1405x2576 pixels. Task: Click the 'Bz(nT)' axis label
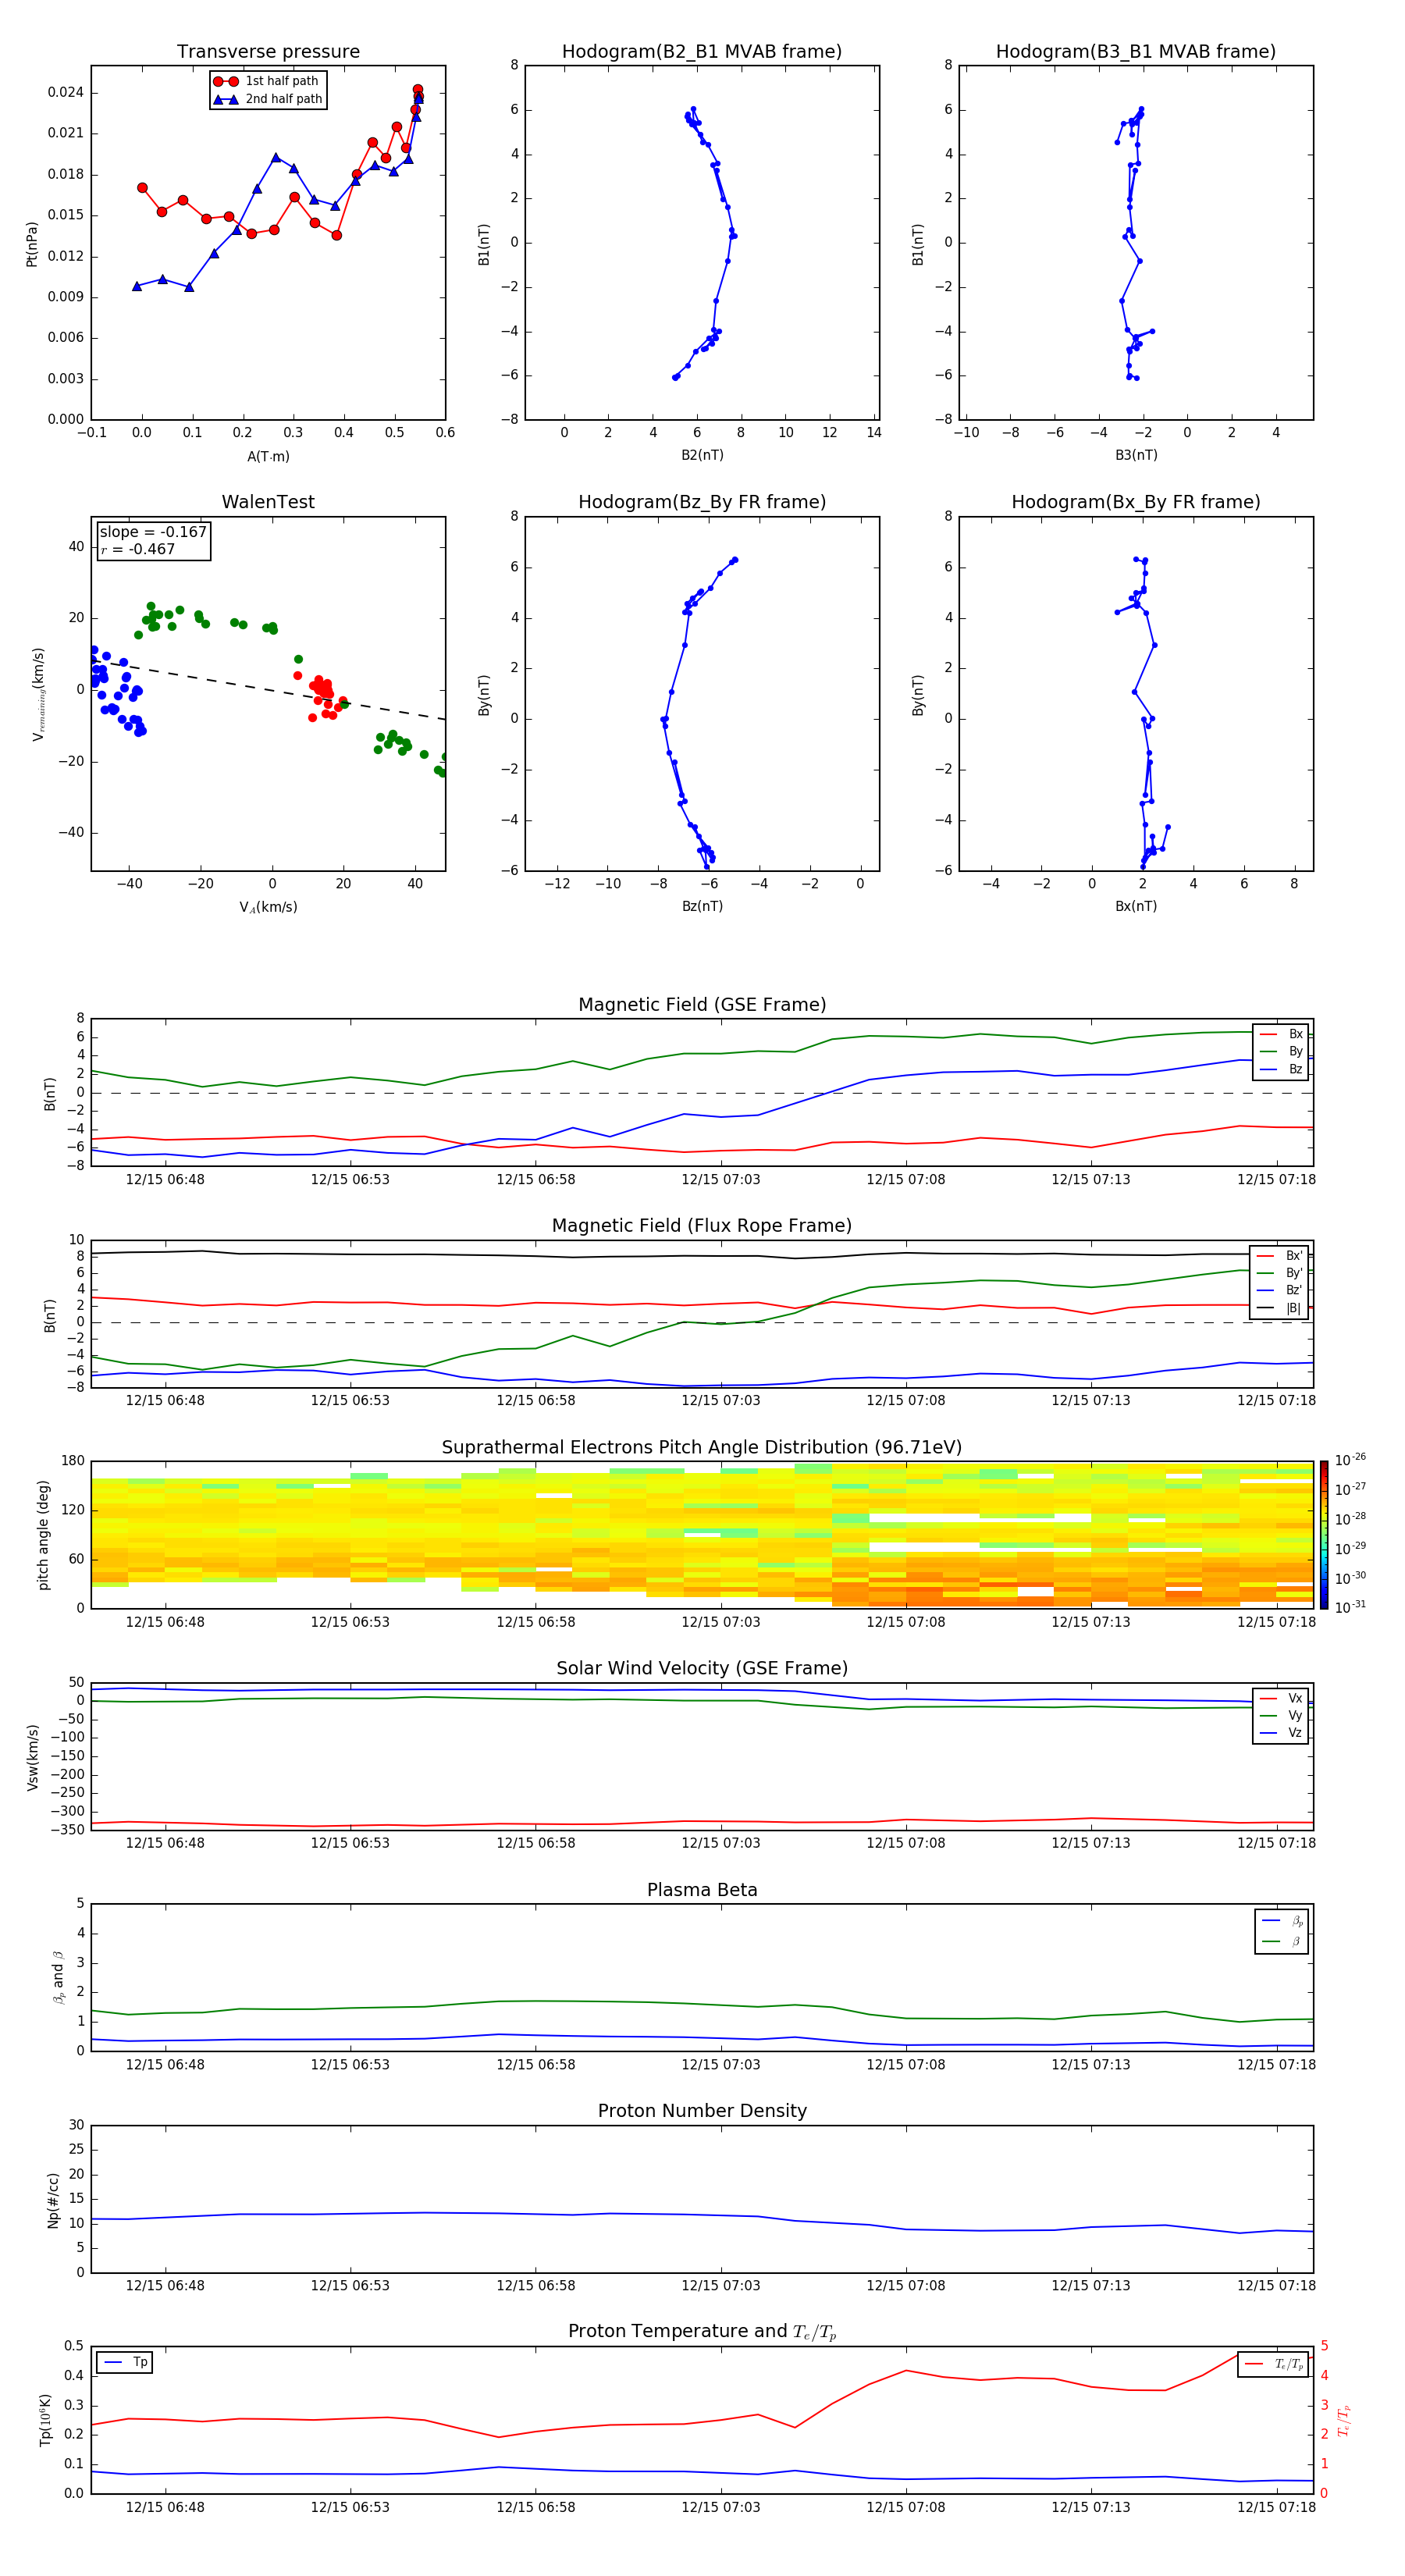702,906
